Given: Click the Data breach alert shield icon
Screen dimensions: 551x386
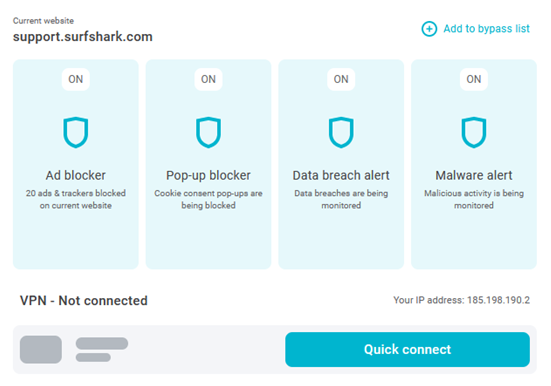Looking at the screenshot, I should point(341,132).
